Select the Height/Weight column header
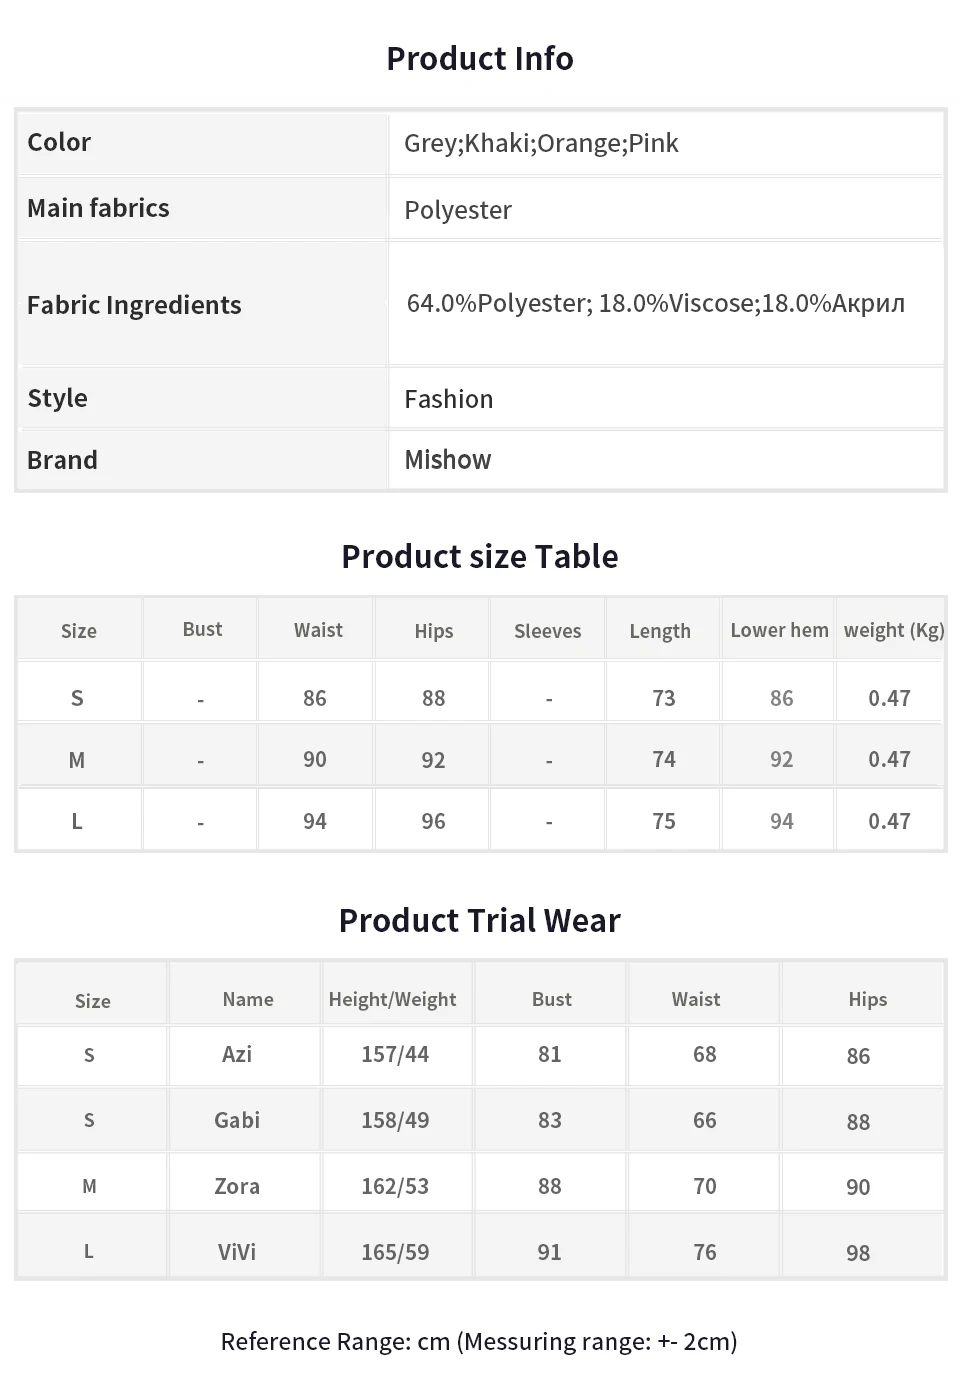 (x=392, y=999)
